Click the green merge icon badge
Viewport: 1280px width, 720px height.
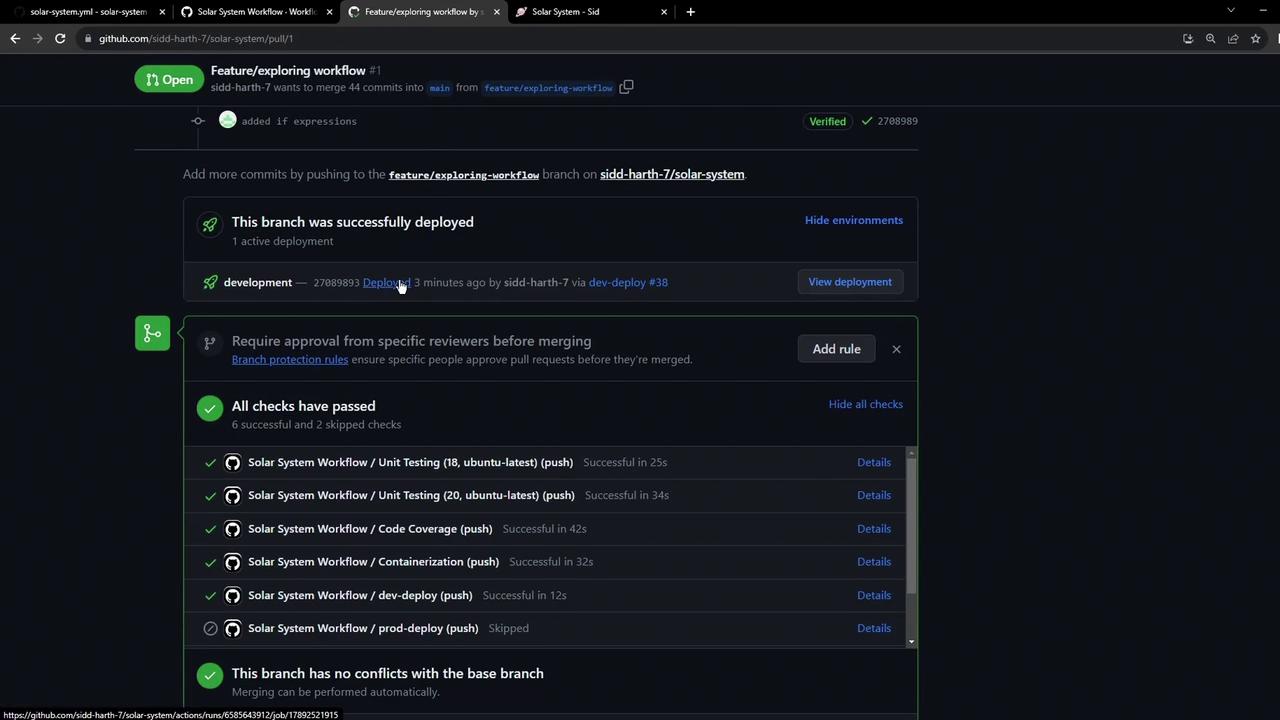[x=152, y=333]
